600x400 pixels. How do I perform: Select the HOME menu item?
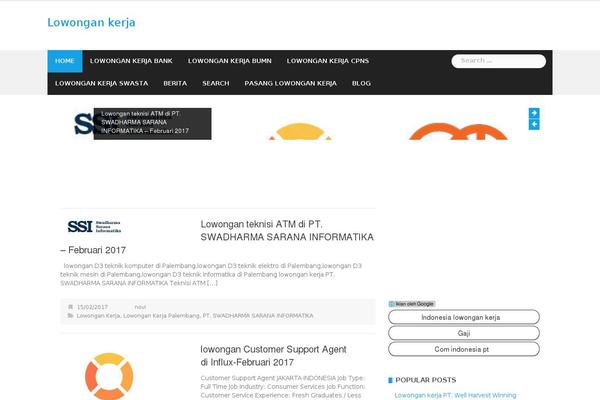(x=65, y=61)
